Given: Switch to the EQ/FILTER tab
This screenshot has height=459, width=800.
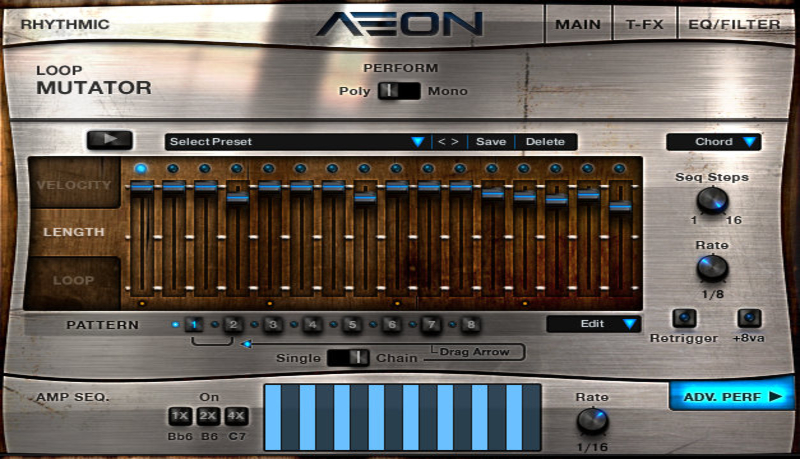Looking at the screenshot, I should (734, 24).
